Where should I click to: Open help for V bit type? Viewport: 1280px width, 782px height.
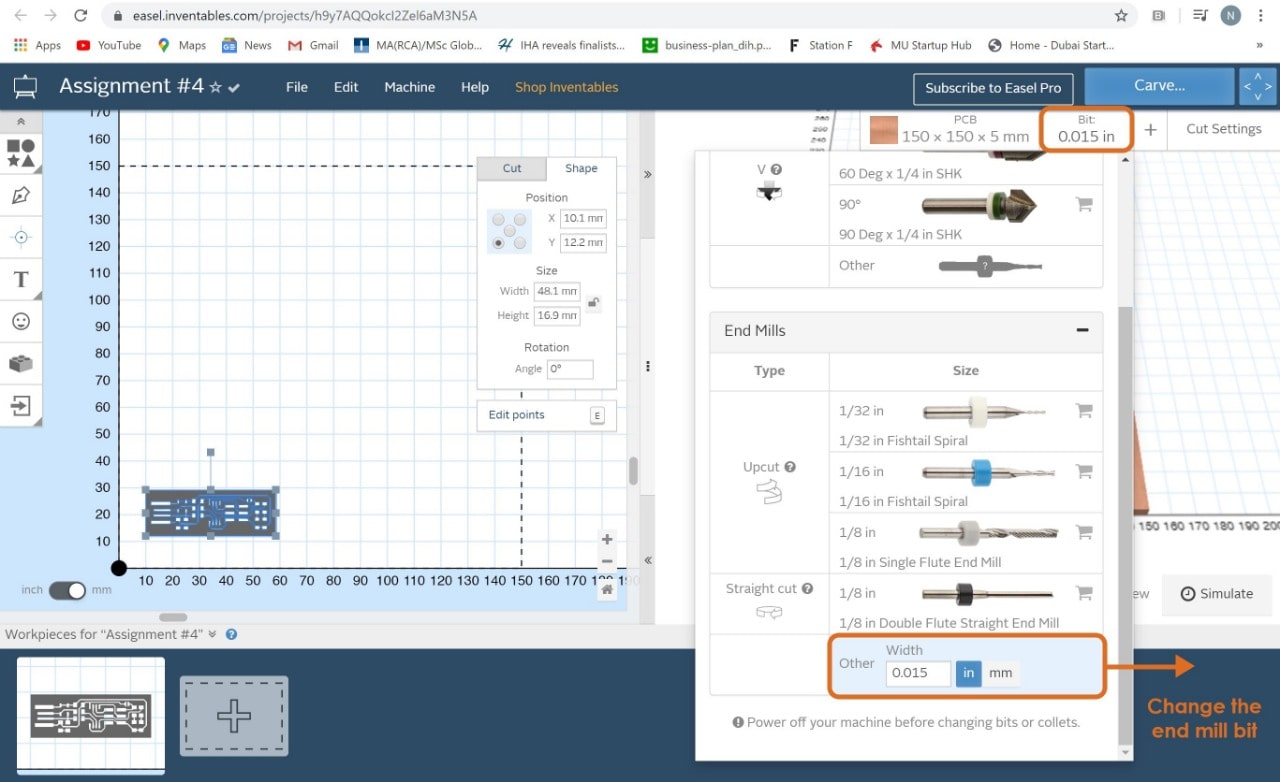click(776, 170)
